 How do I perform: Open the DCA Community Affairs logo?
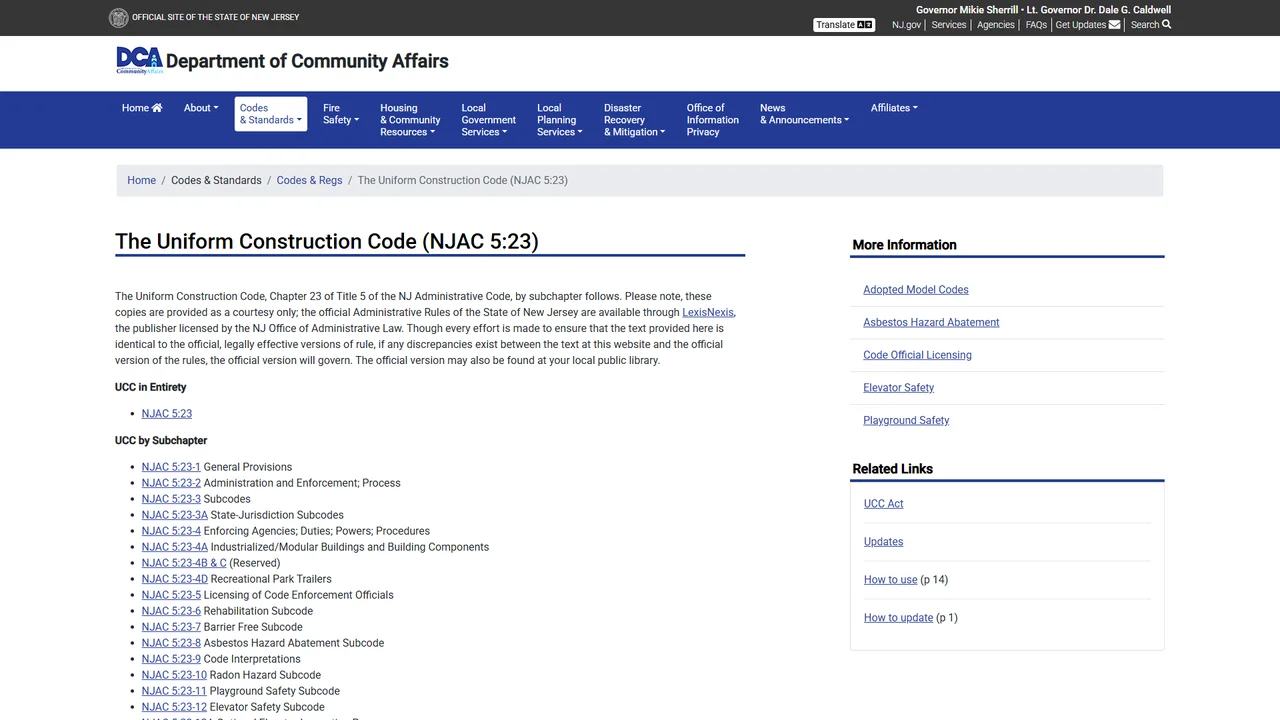(139, 61)
